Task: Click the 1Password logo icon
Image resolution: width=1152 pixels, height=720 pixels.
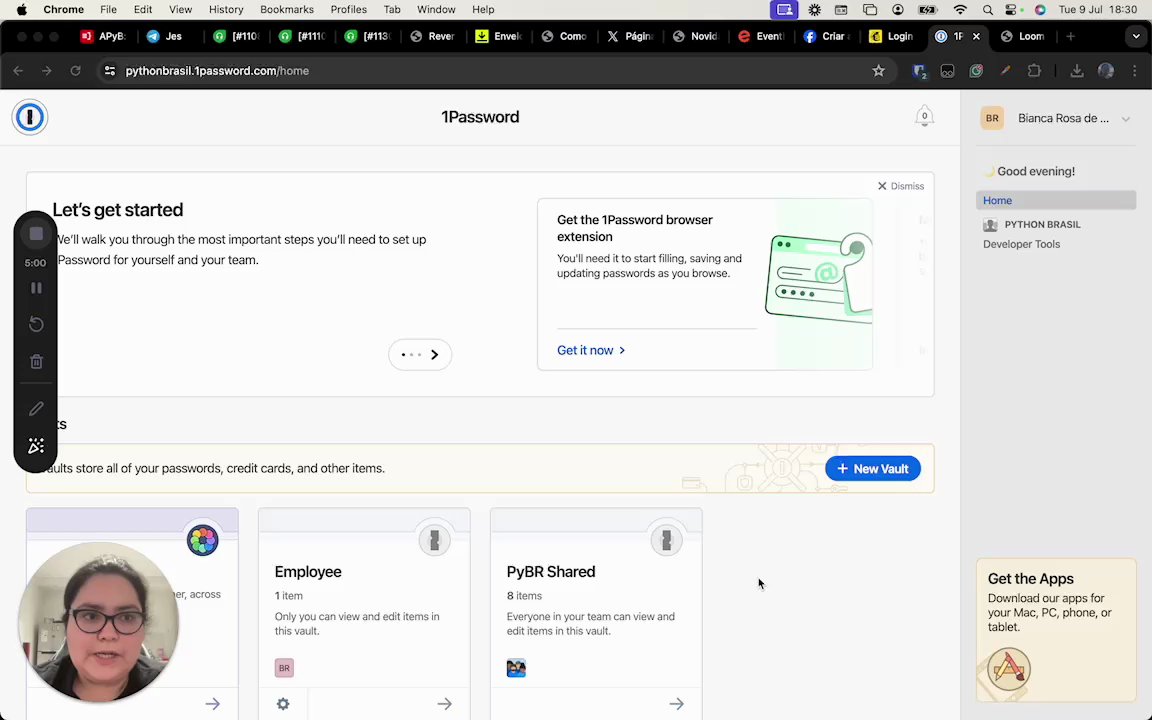Action: (30, 118)
